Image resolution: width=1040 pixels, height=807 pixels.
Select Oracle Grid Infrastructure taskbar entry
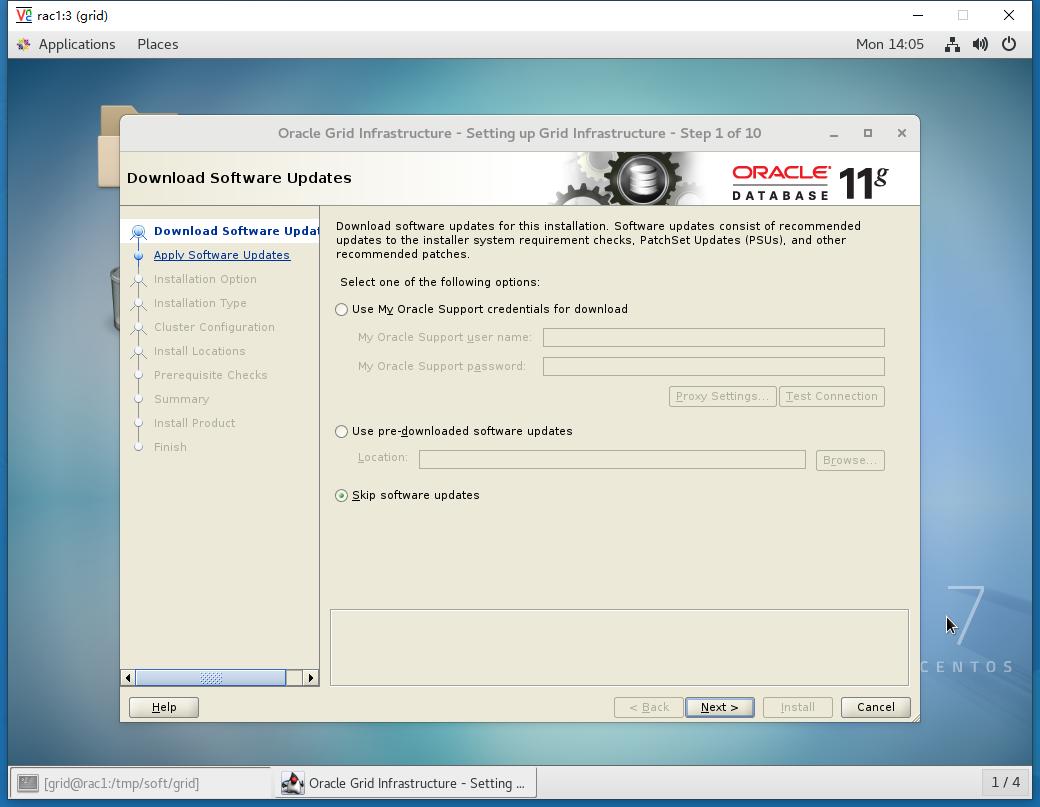coord(405,783)
